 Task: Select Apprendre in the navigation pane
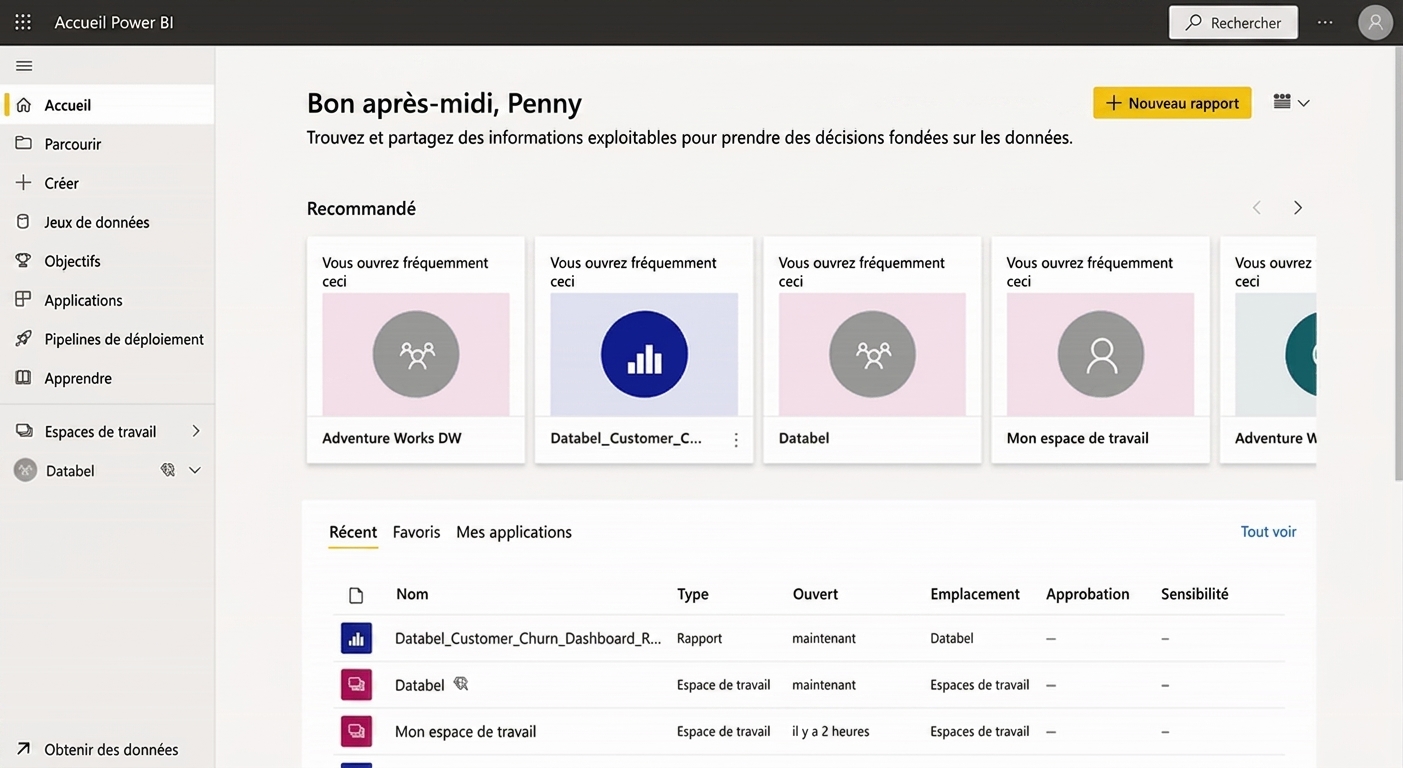coord(108,378)
